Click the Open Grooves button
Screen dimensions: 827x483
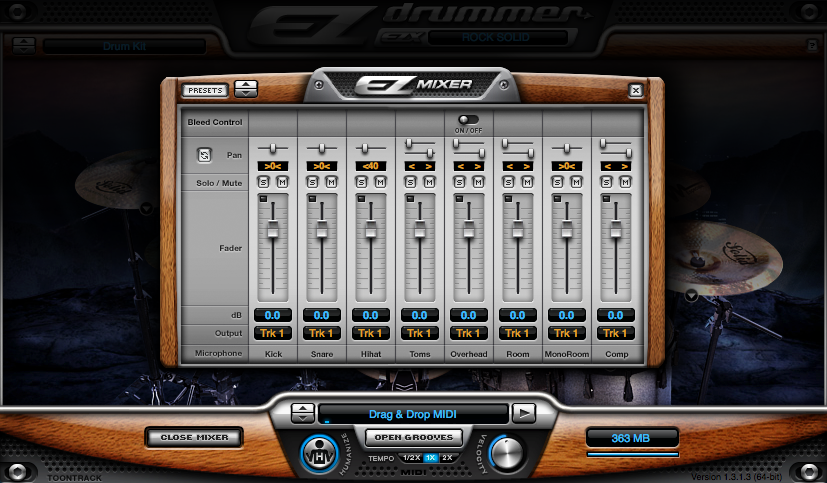click(x=413, y=437)
